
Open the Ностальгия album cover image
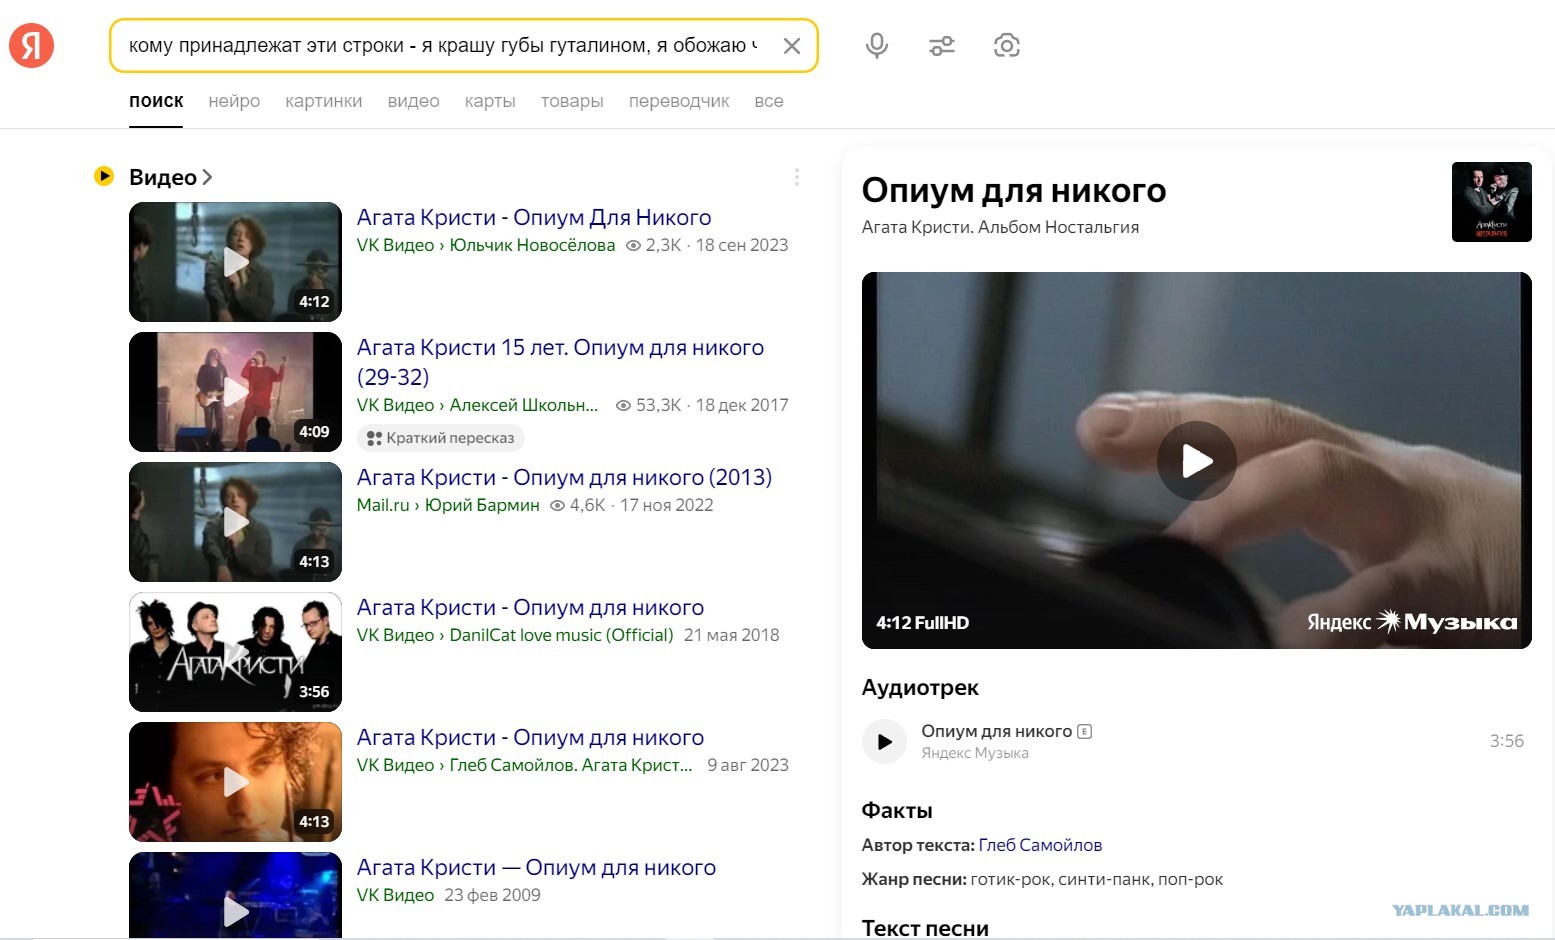click(x=1491, y=202)
